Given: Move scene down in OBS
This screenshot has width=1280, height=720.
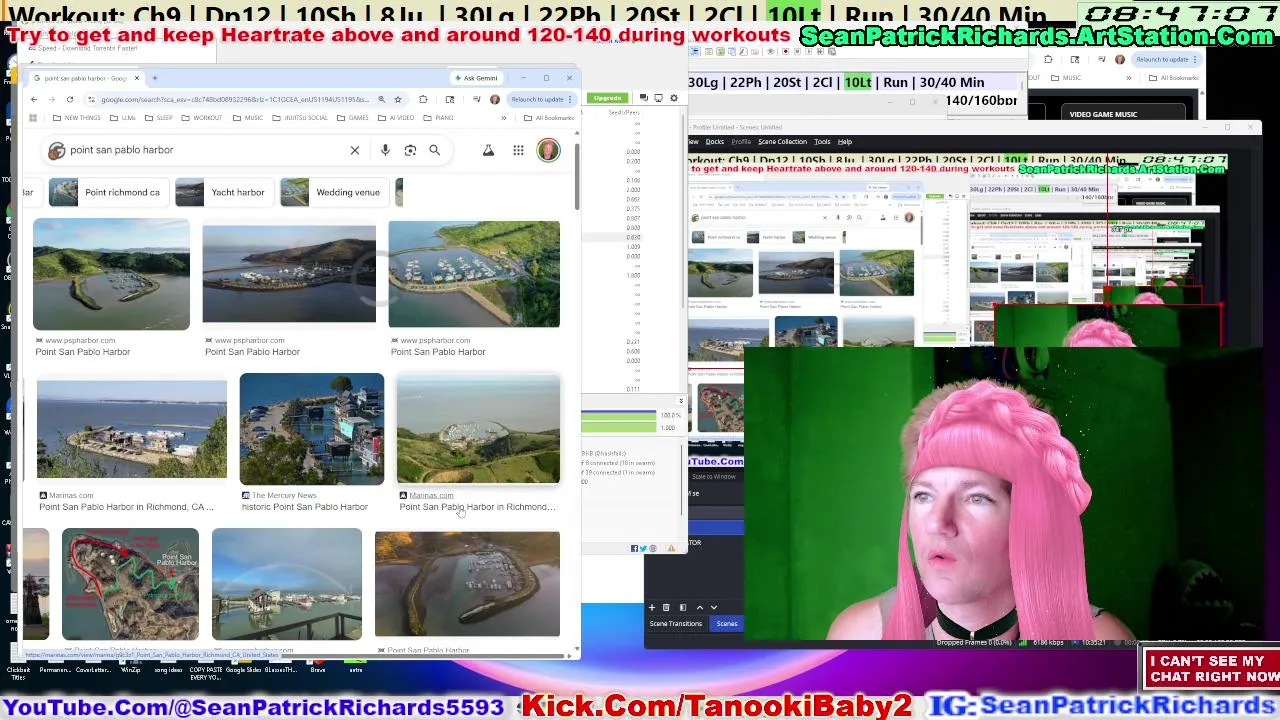Looking at the screenshot, I should point(714,607).
